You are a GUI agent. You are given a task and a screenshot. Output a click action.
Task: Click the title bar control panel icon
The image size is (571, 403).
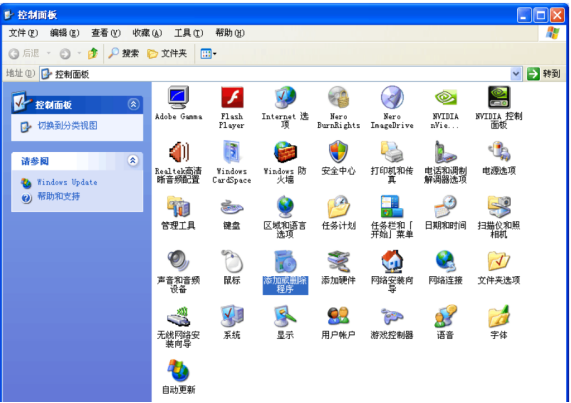9,15
